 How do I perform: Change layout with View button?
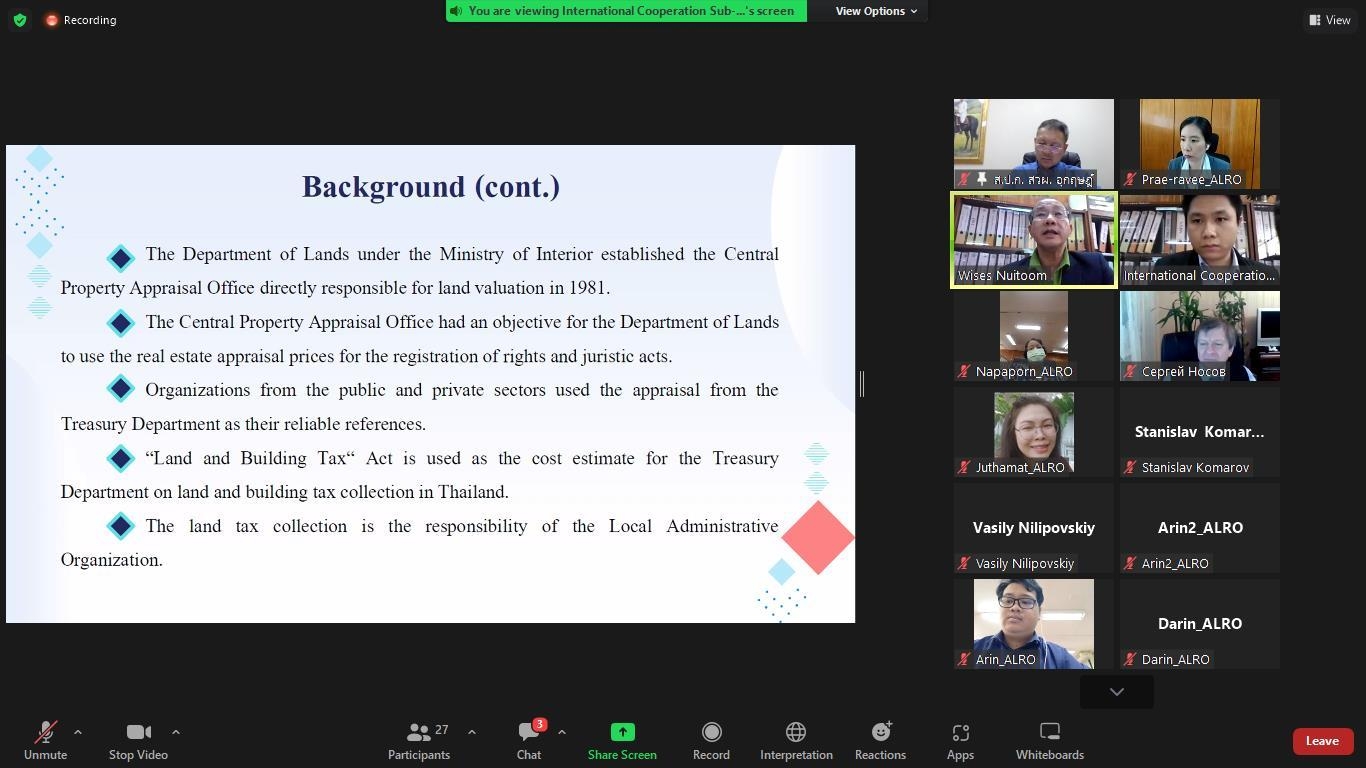(x=1330, y=20)
